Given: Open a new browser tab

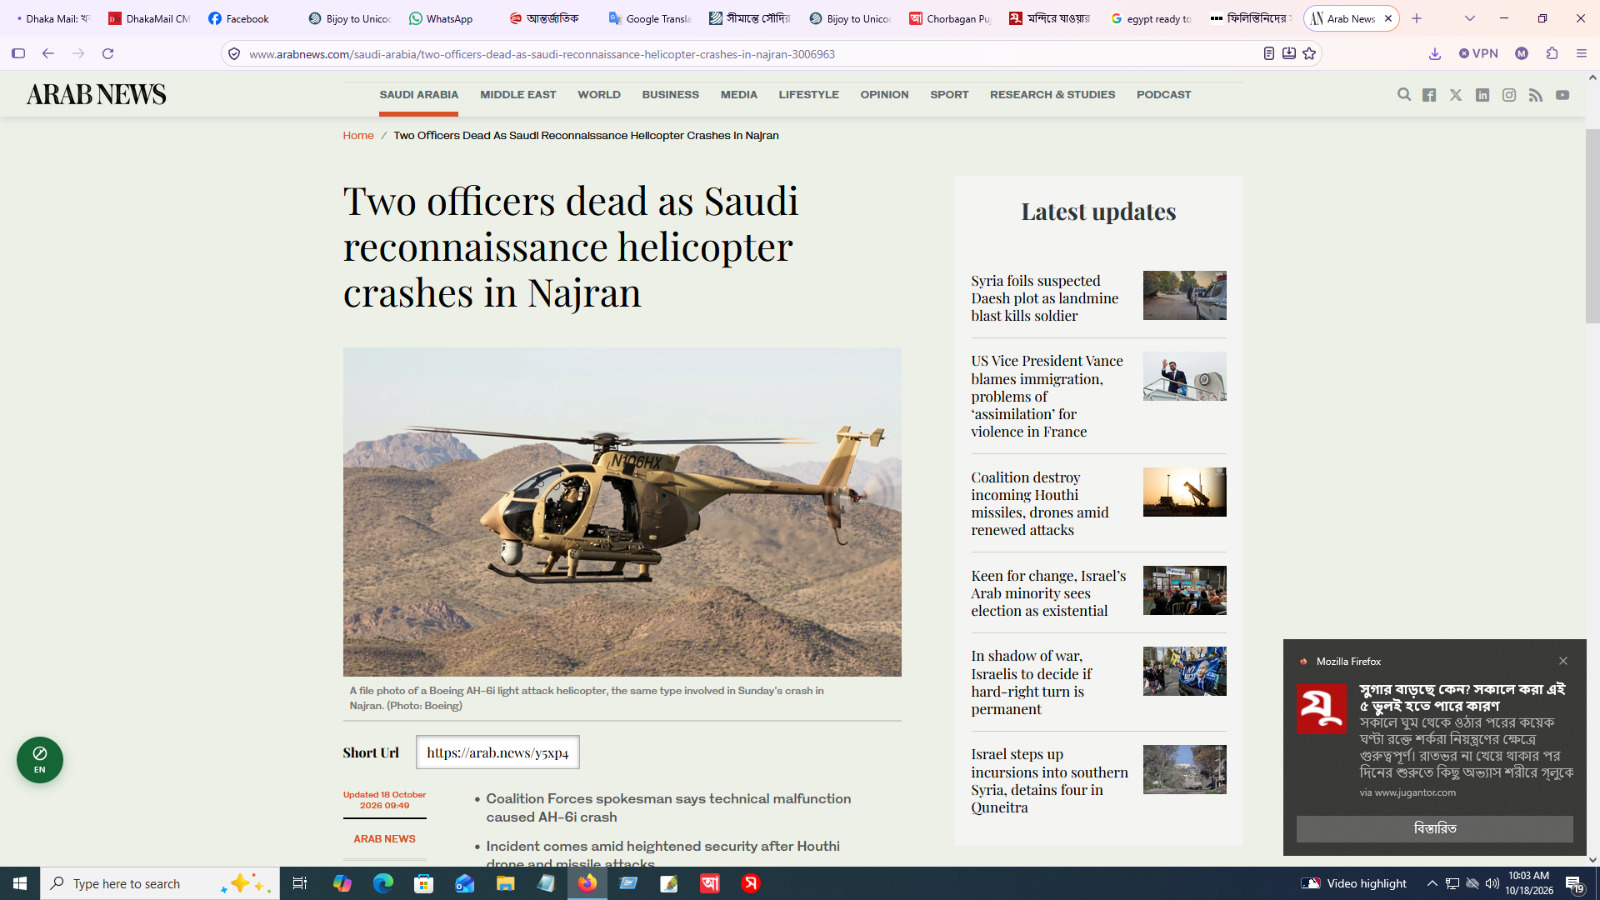Looking at the screenshot, I should point(1416,19).
